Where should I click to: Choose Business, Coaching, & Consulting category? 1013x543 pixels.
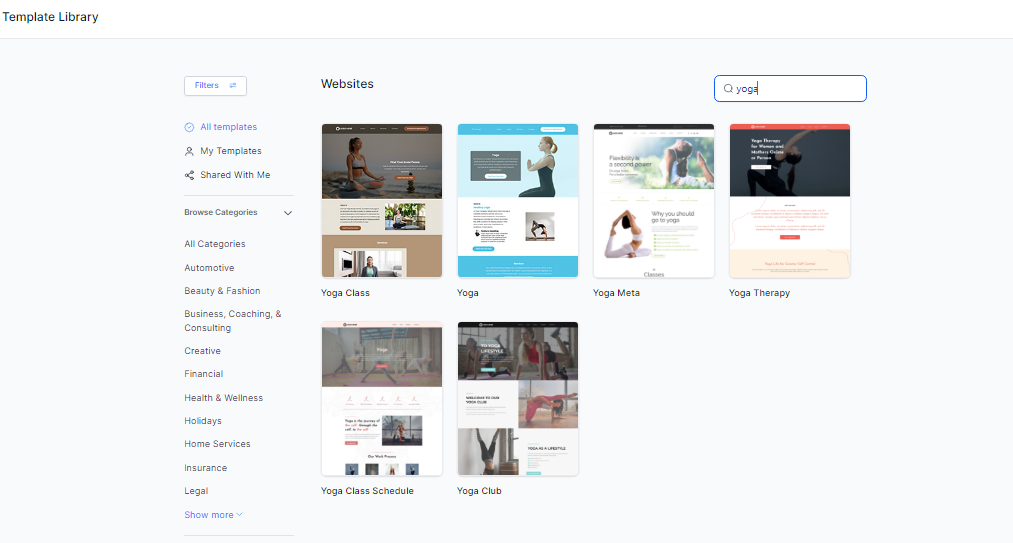pos(232,321)
